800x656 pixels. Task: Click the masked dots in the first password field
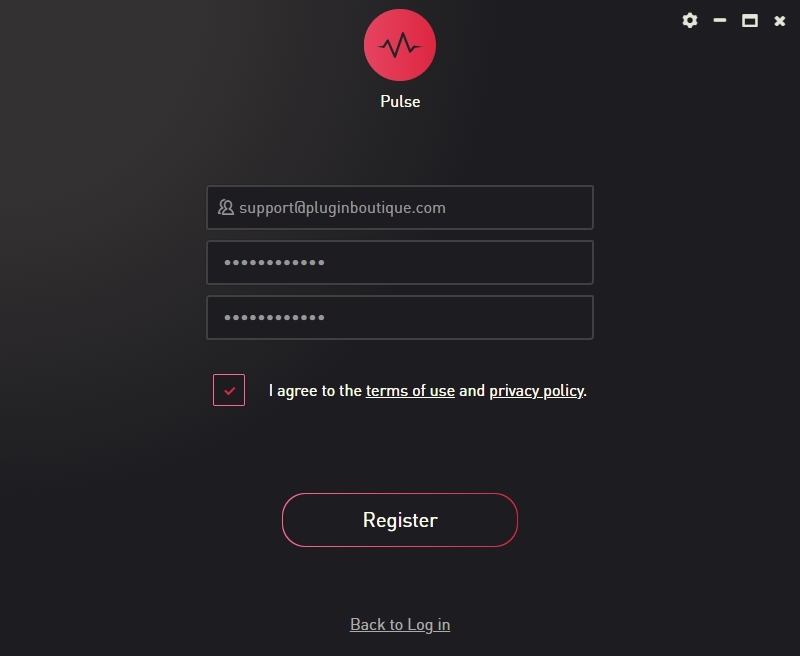coord(274,263)
